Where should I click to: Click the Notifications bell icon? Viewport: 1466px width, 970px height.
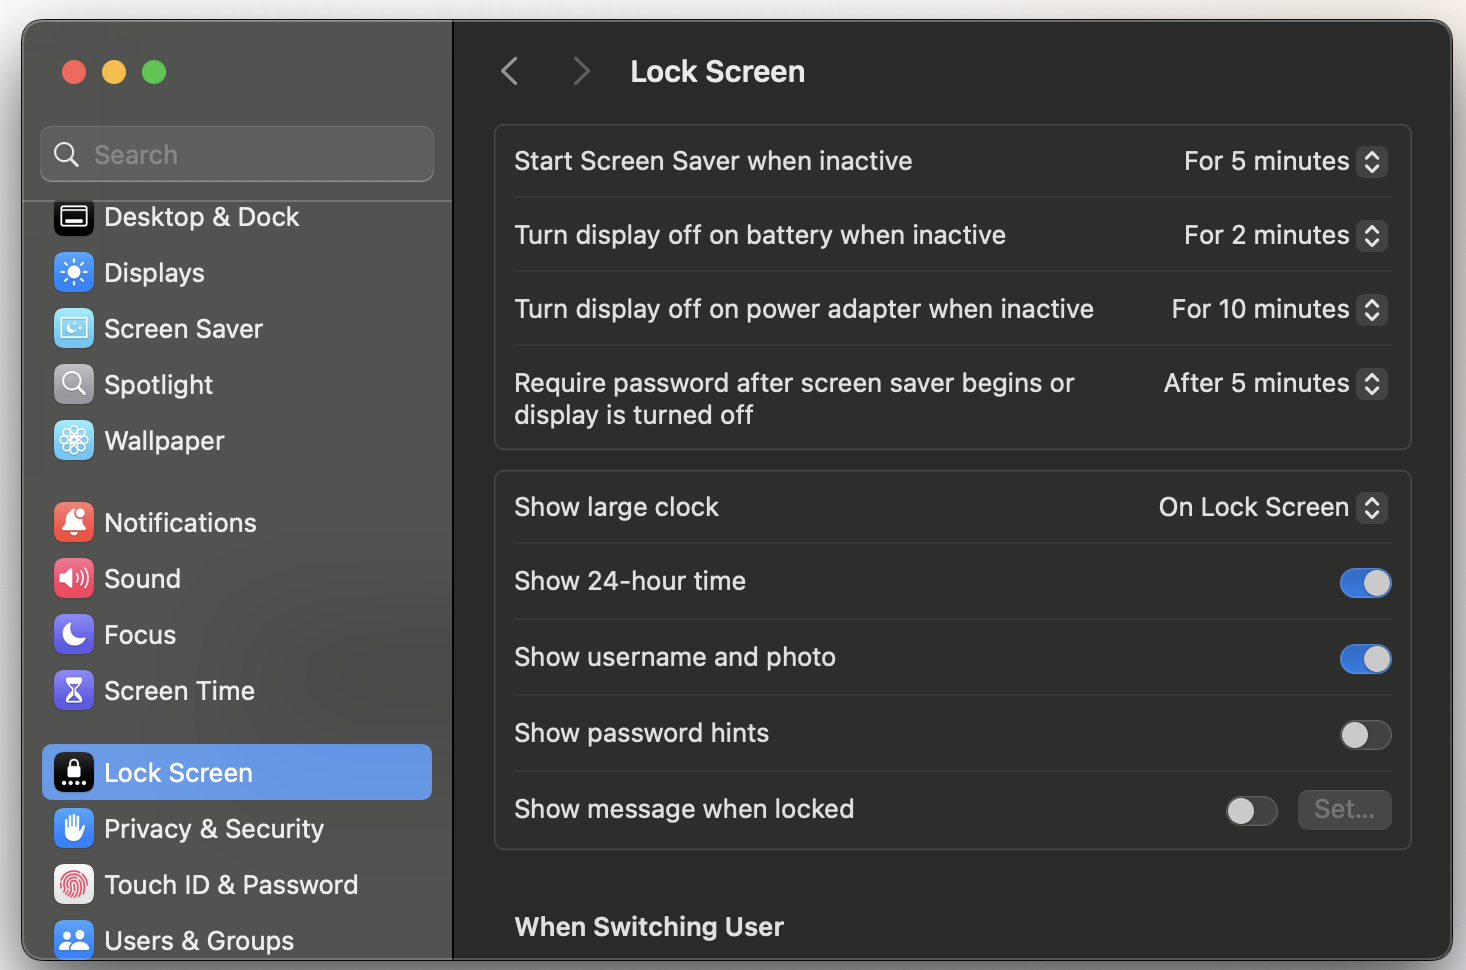[74, 523]
